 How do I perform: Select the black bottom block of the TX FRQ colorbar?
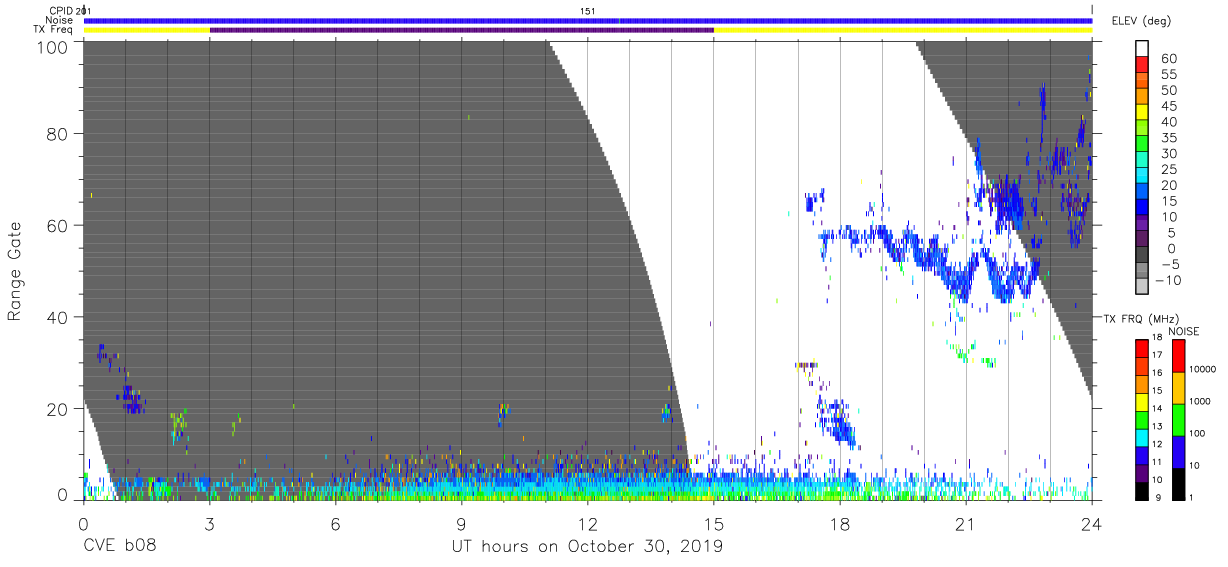[x=1141, y=489]
